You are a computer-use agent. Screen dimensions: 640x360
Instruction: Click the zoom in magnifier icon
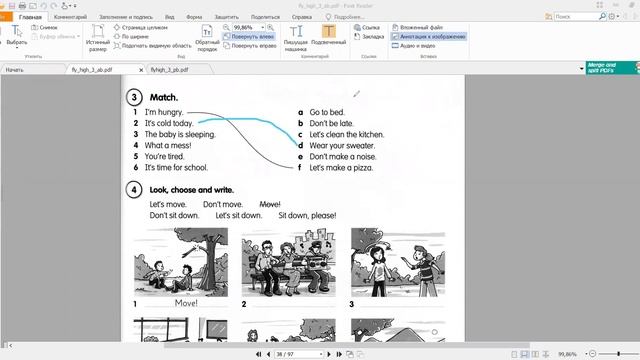tap(271, 27)
